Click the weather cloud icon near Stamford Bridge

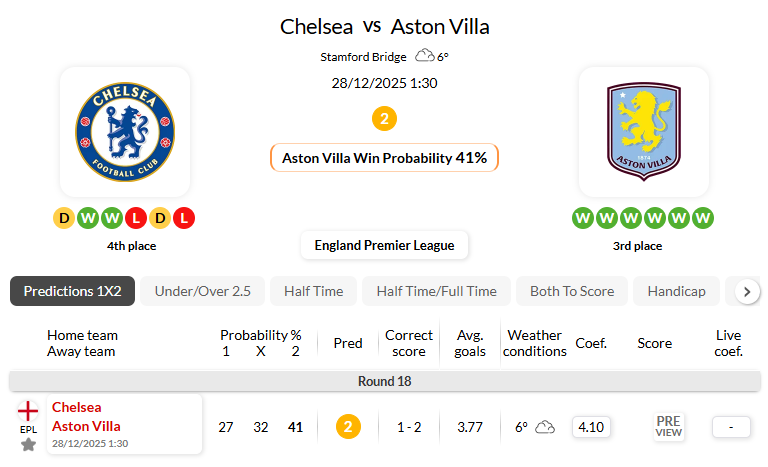[425, 57]
